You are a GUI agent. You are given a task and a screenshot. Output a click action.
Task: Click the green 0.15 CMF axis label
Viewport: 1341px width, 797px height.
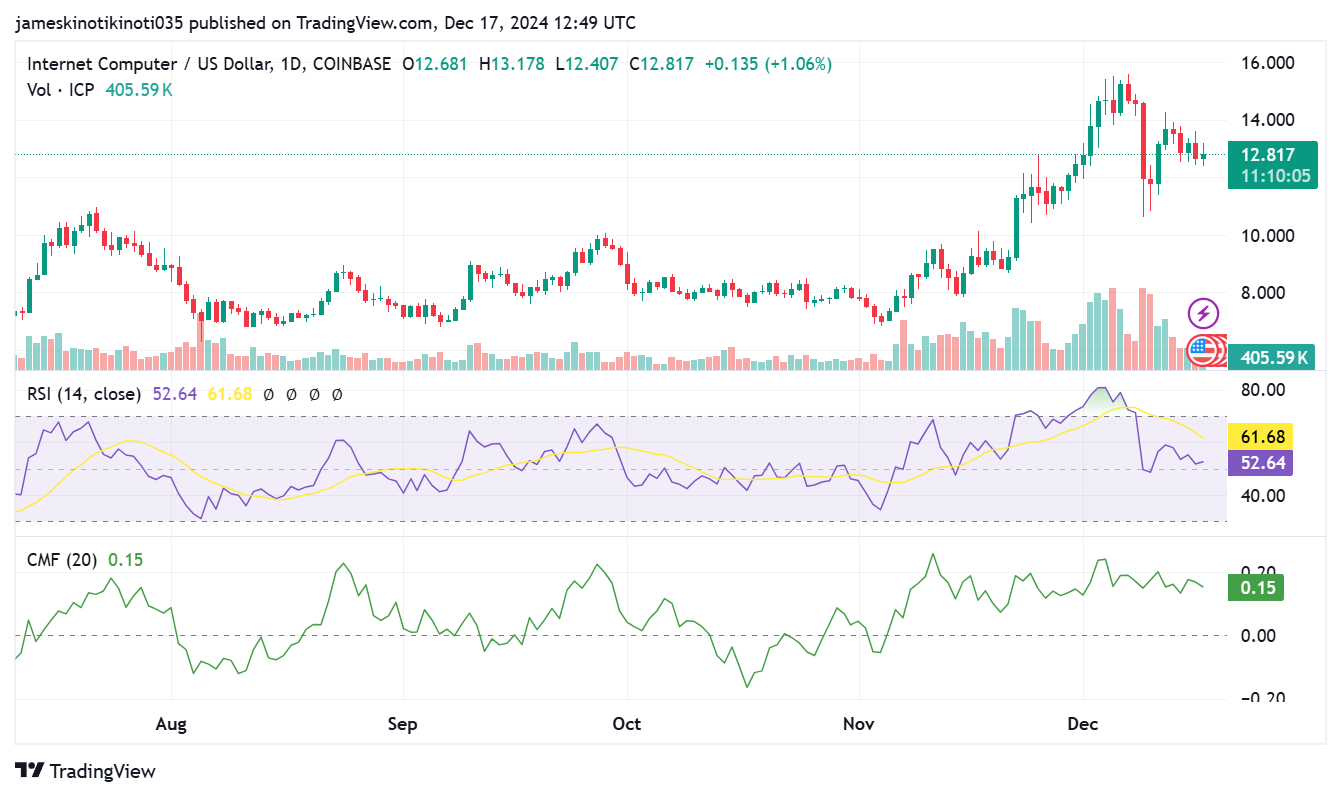(1257, 588)
